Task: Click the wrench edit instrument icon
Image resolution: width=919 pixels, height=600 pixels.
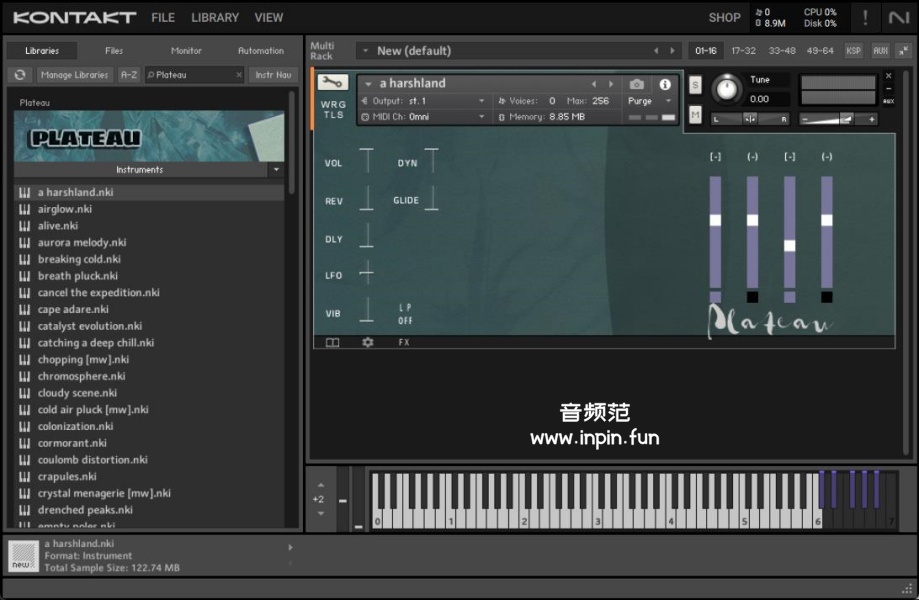Action: [333, 83]
